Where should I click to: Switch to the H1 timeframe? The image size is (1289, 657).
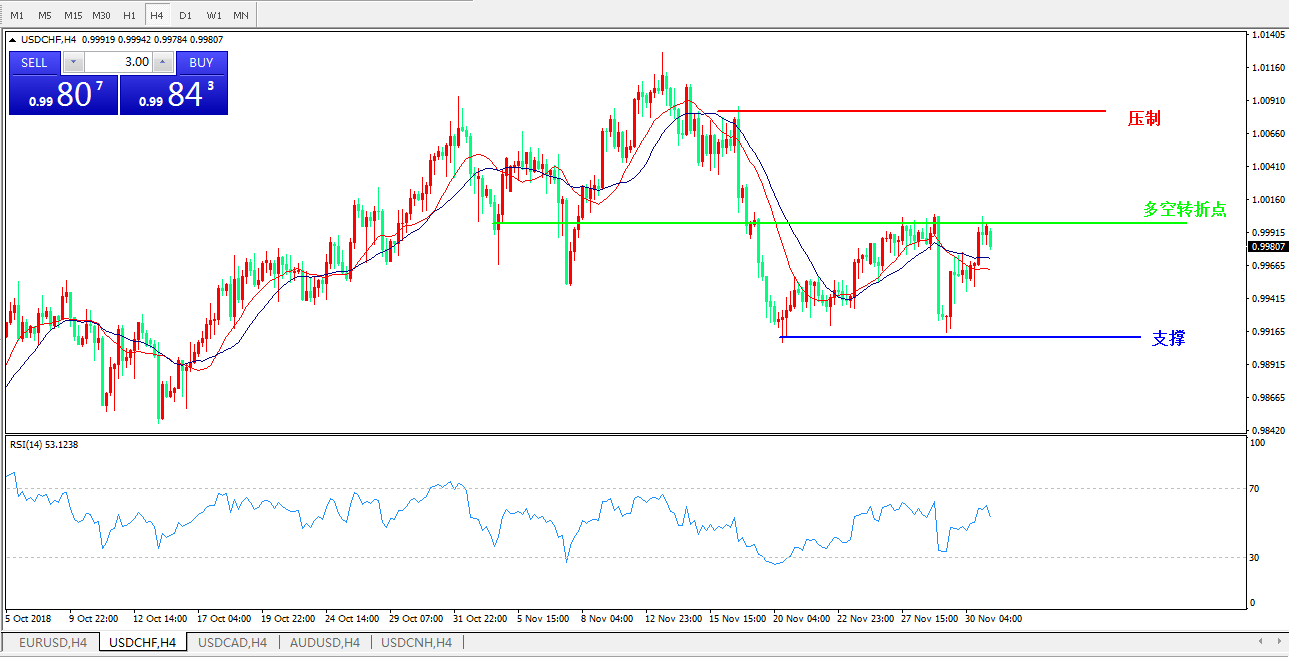pyautogui.click(x=129, y=16)
